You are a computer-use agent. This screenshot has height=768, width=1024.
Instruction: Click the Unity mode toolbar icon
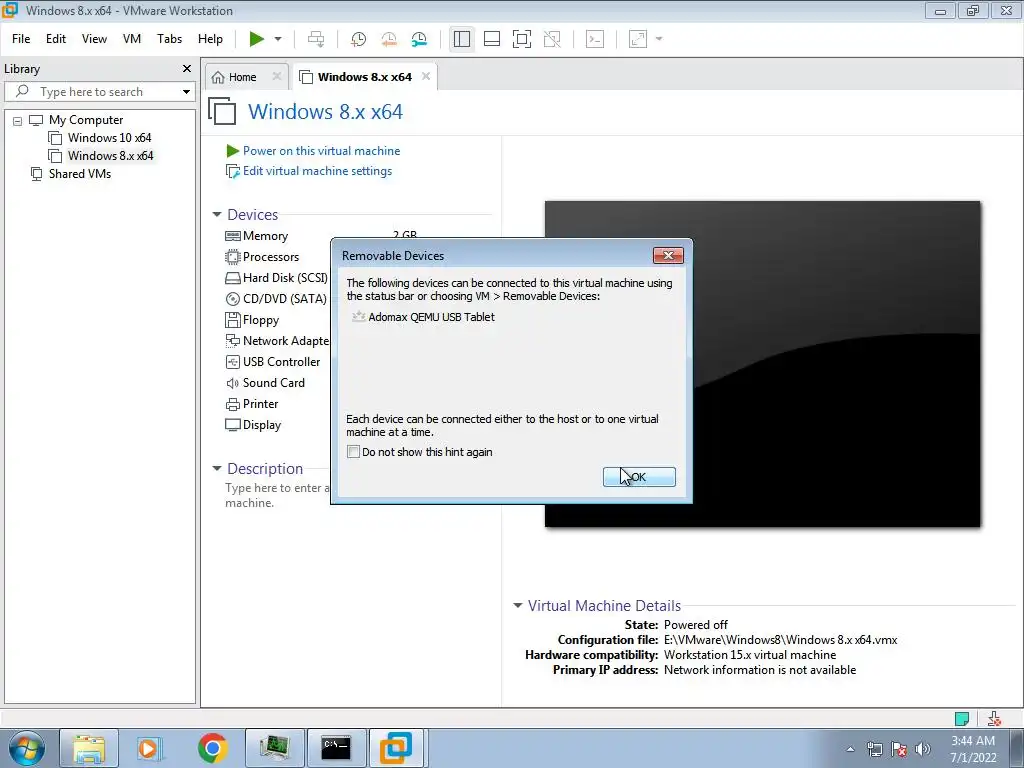[x=552, y=39]
